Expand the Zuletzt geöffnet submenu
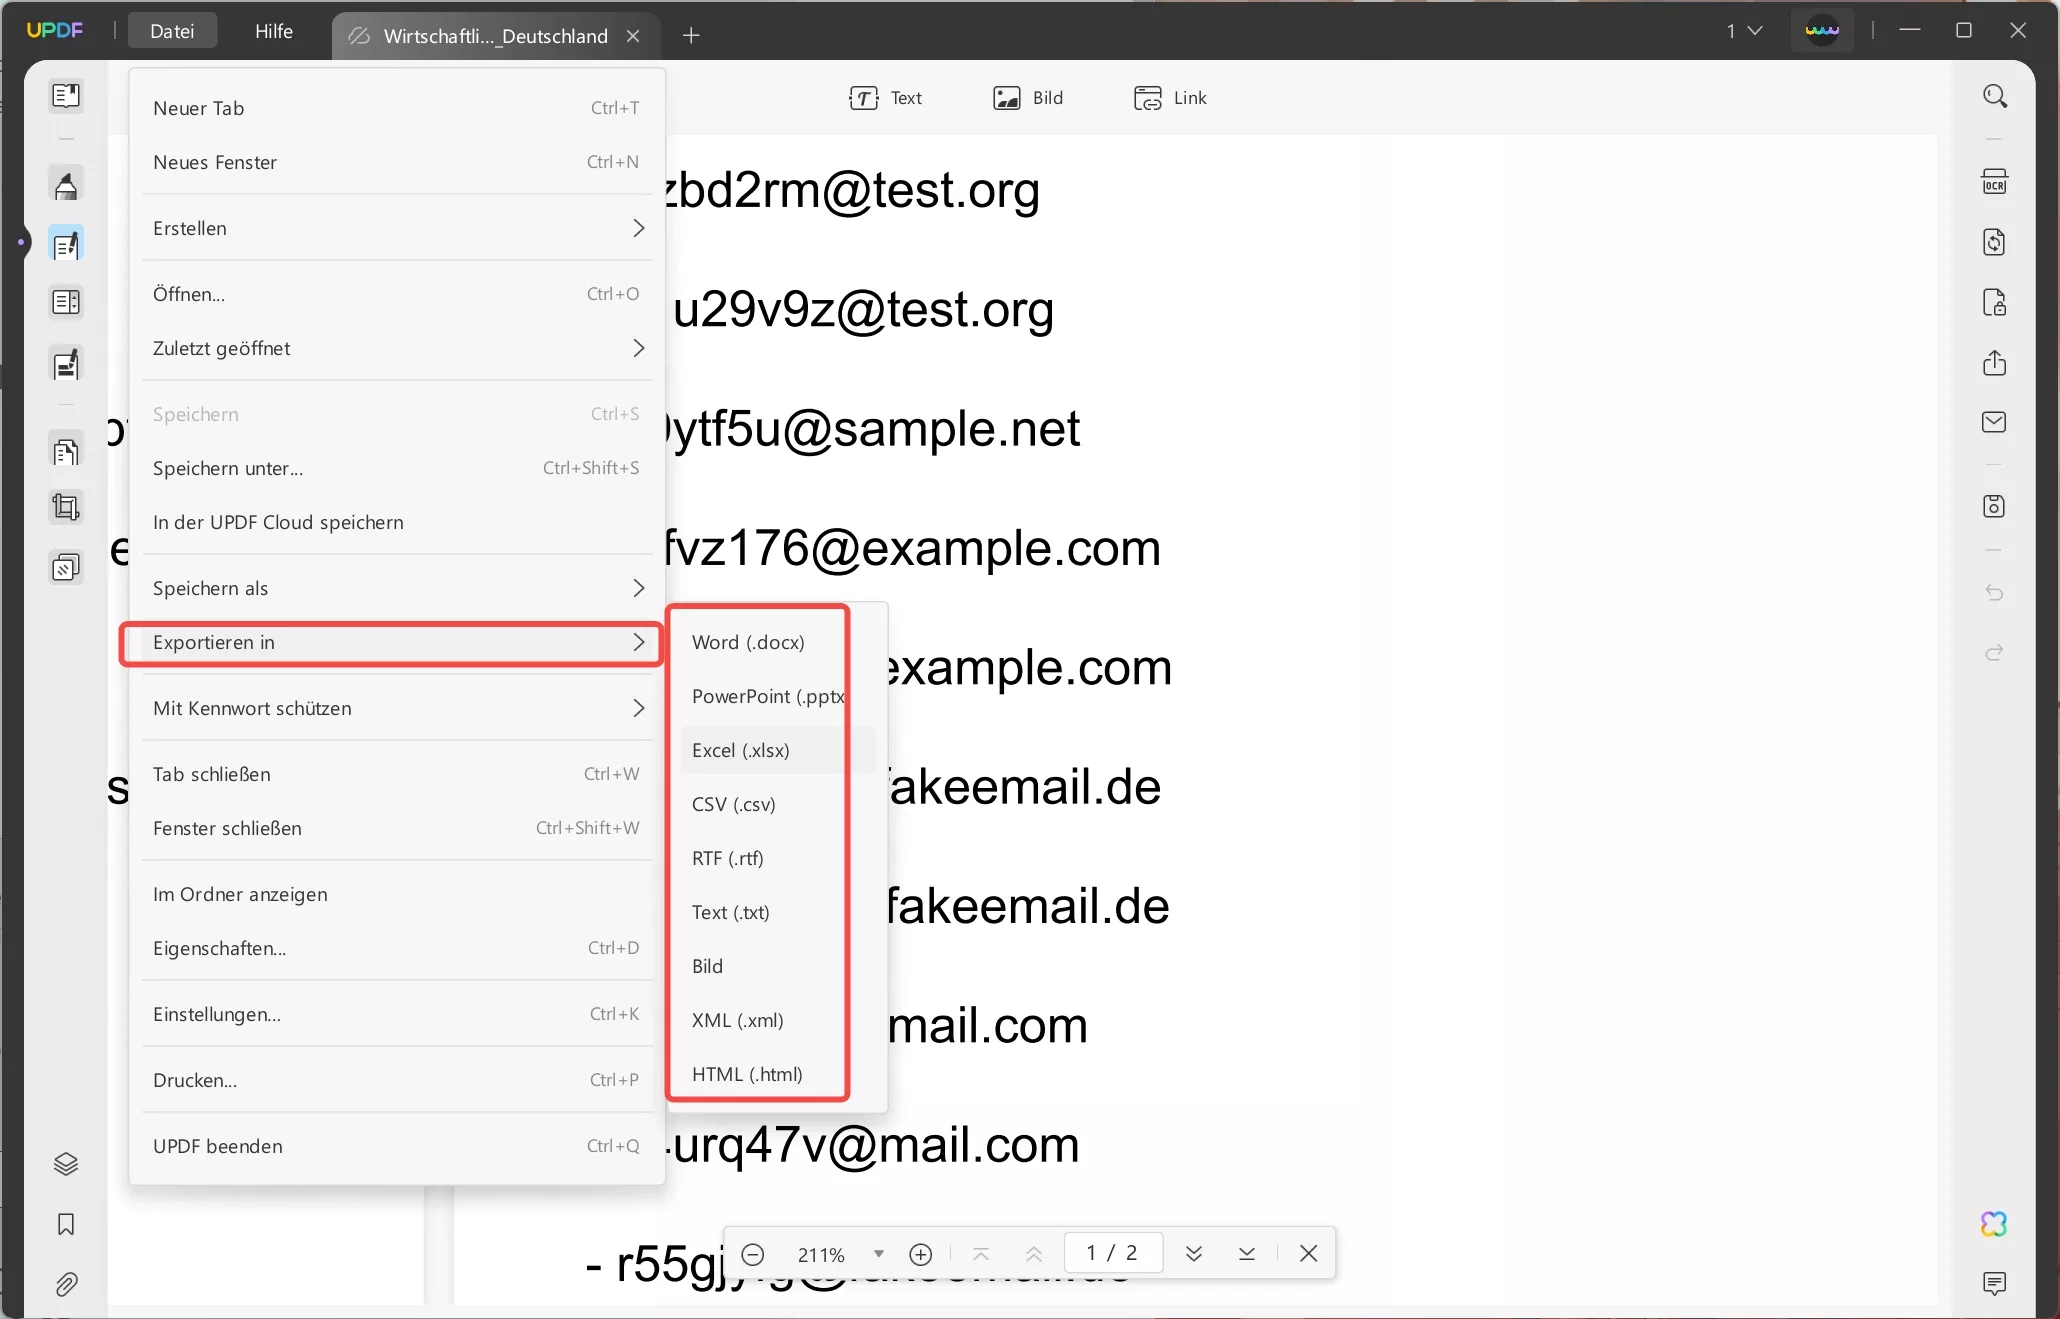Screen dimensions: 2060x1319 396,349
